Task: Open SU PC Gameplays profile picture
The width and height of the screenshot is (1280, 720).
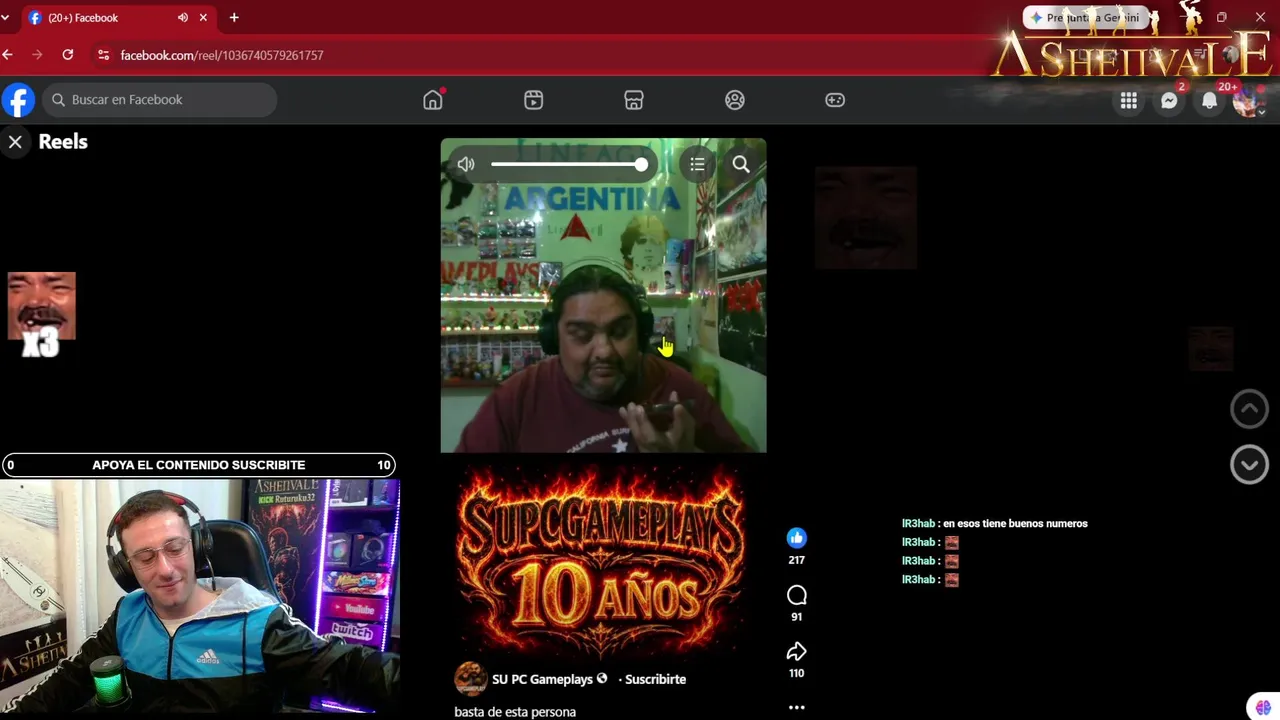Action: coord(470,679)
